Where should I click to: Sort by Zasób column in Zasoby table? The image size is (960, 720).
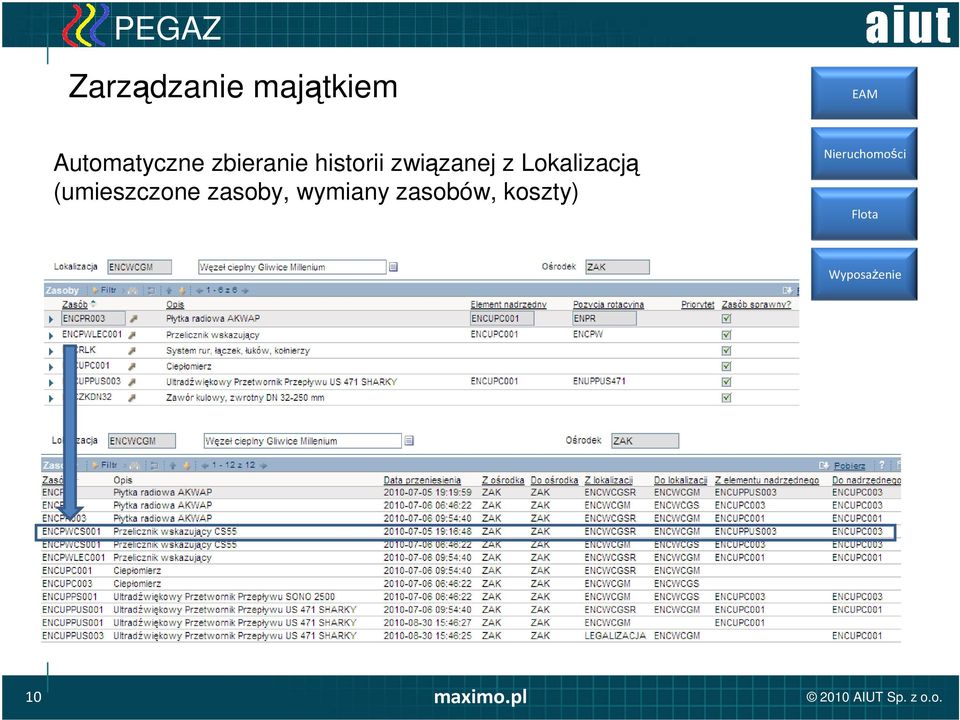pos(75,304)
